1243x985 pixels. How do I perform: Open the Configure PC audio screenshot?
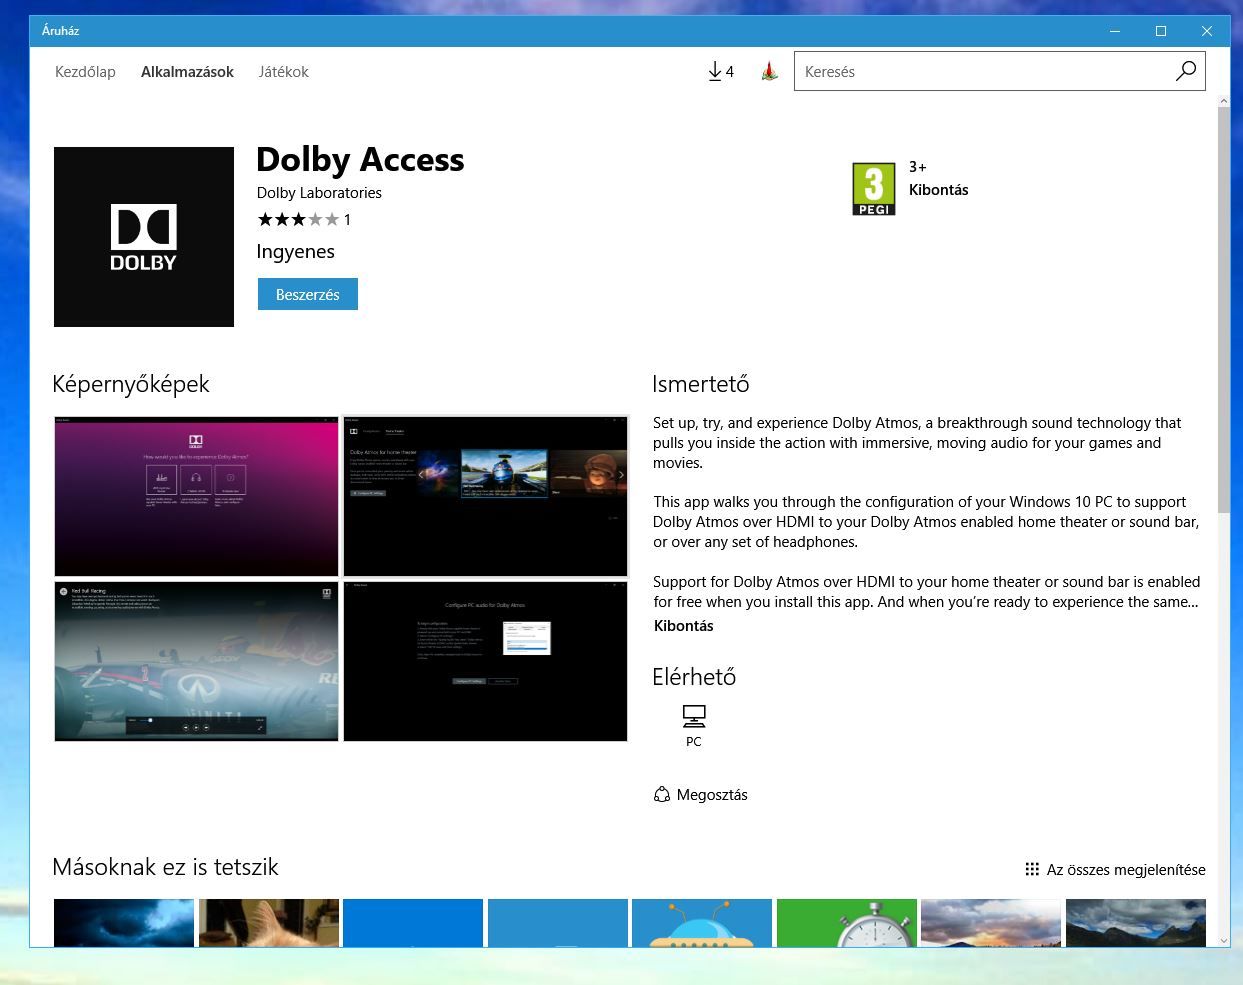[486, 661]
